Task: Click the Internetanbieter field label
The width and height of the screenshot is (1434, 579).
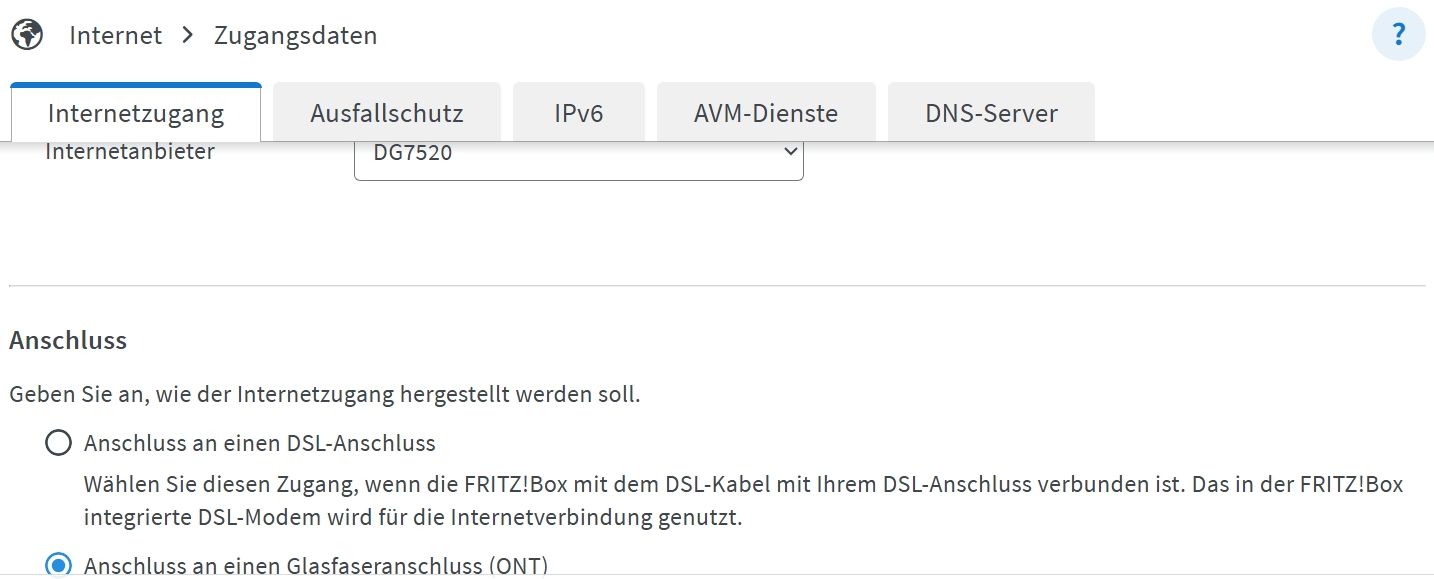Action: point(130,152)
